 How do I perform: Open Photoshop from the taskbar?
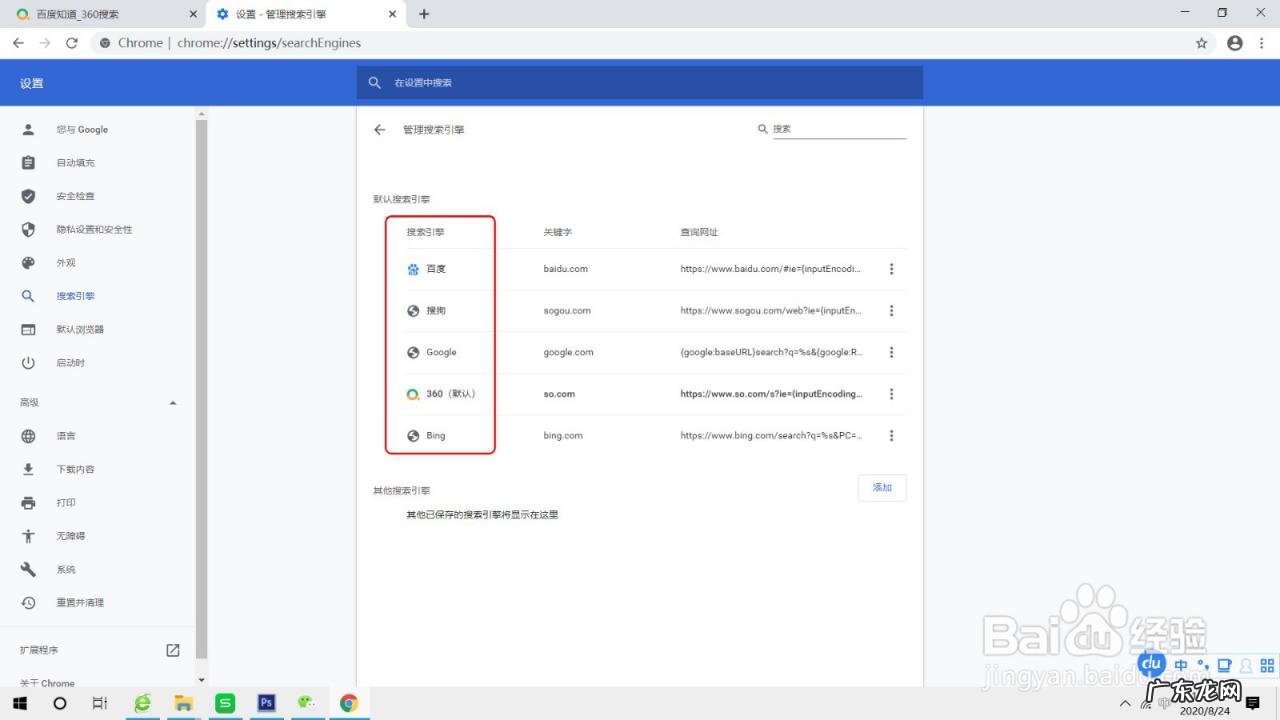click(x=266, y=703)
